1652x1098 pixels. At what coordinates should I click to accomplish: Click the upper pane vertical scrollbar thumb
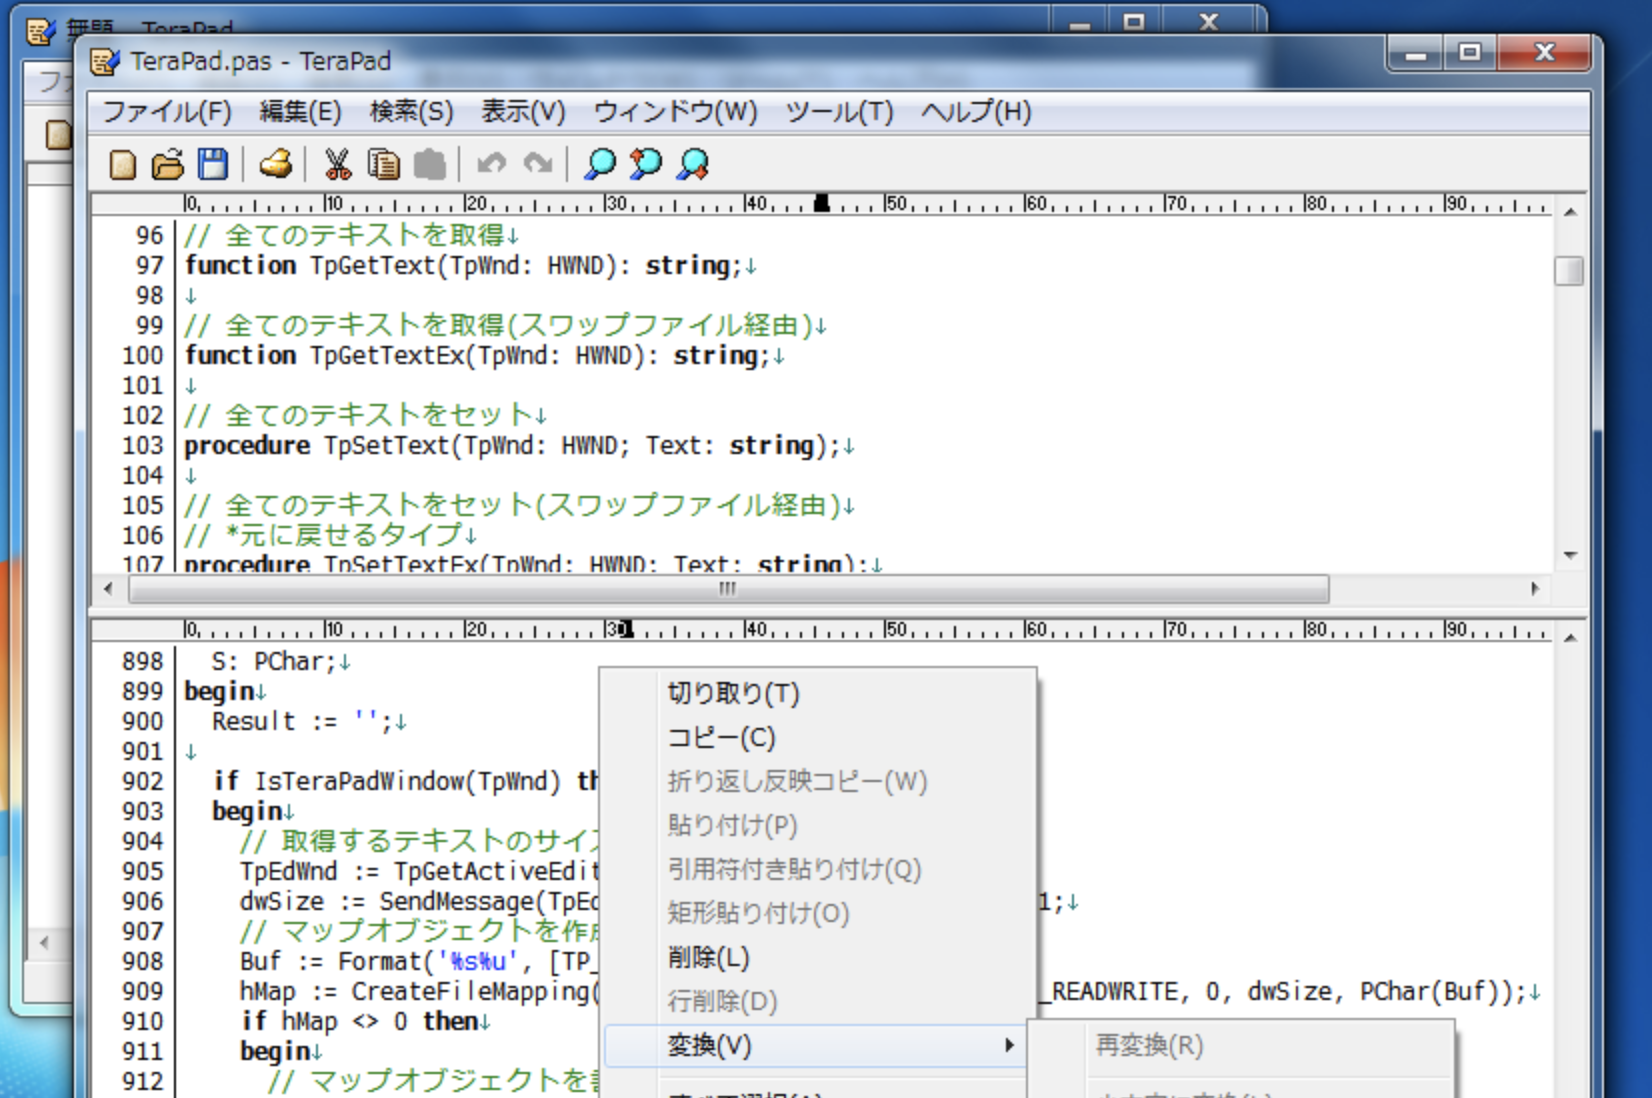point(1570,271)
